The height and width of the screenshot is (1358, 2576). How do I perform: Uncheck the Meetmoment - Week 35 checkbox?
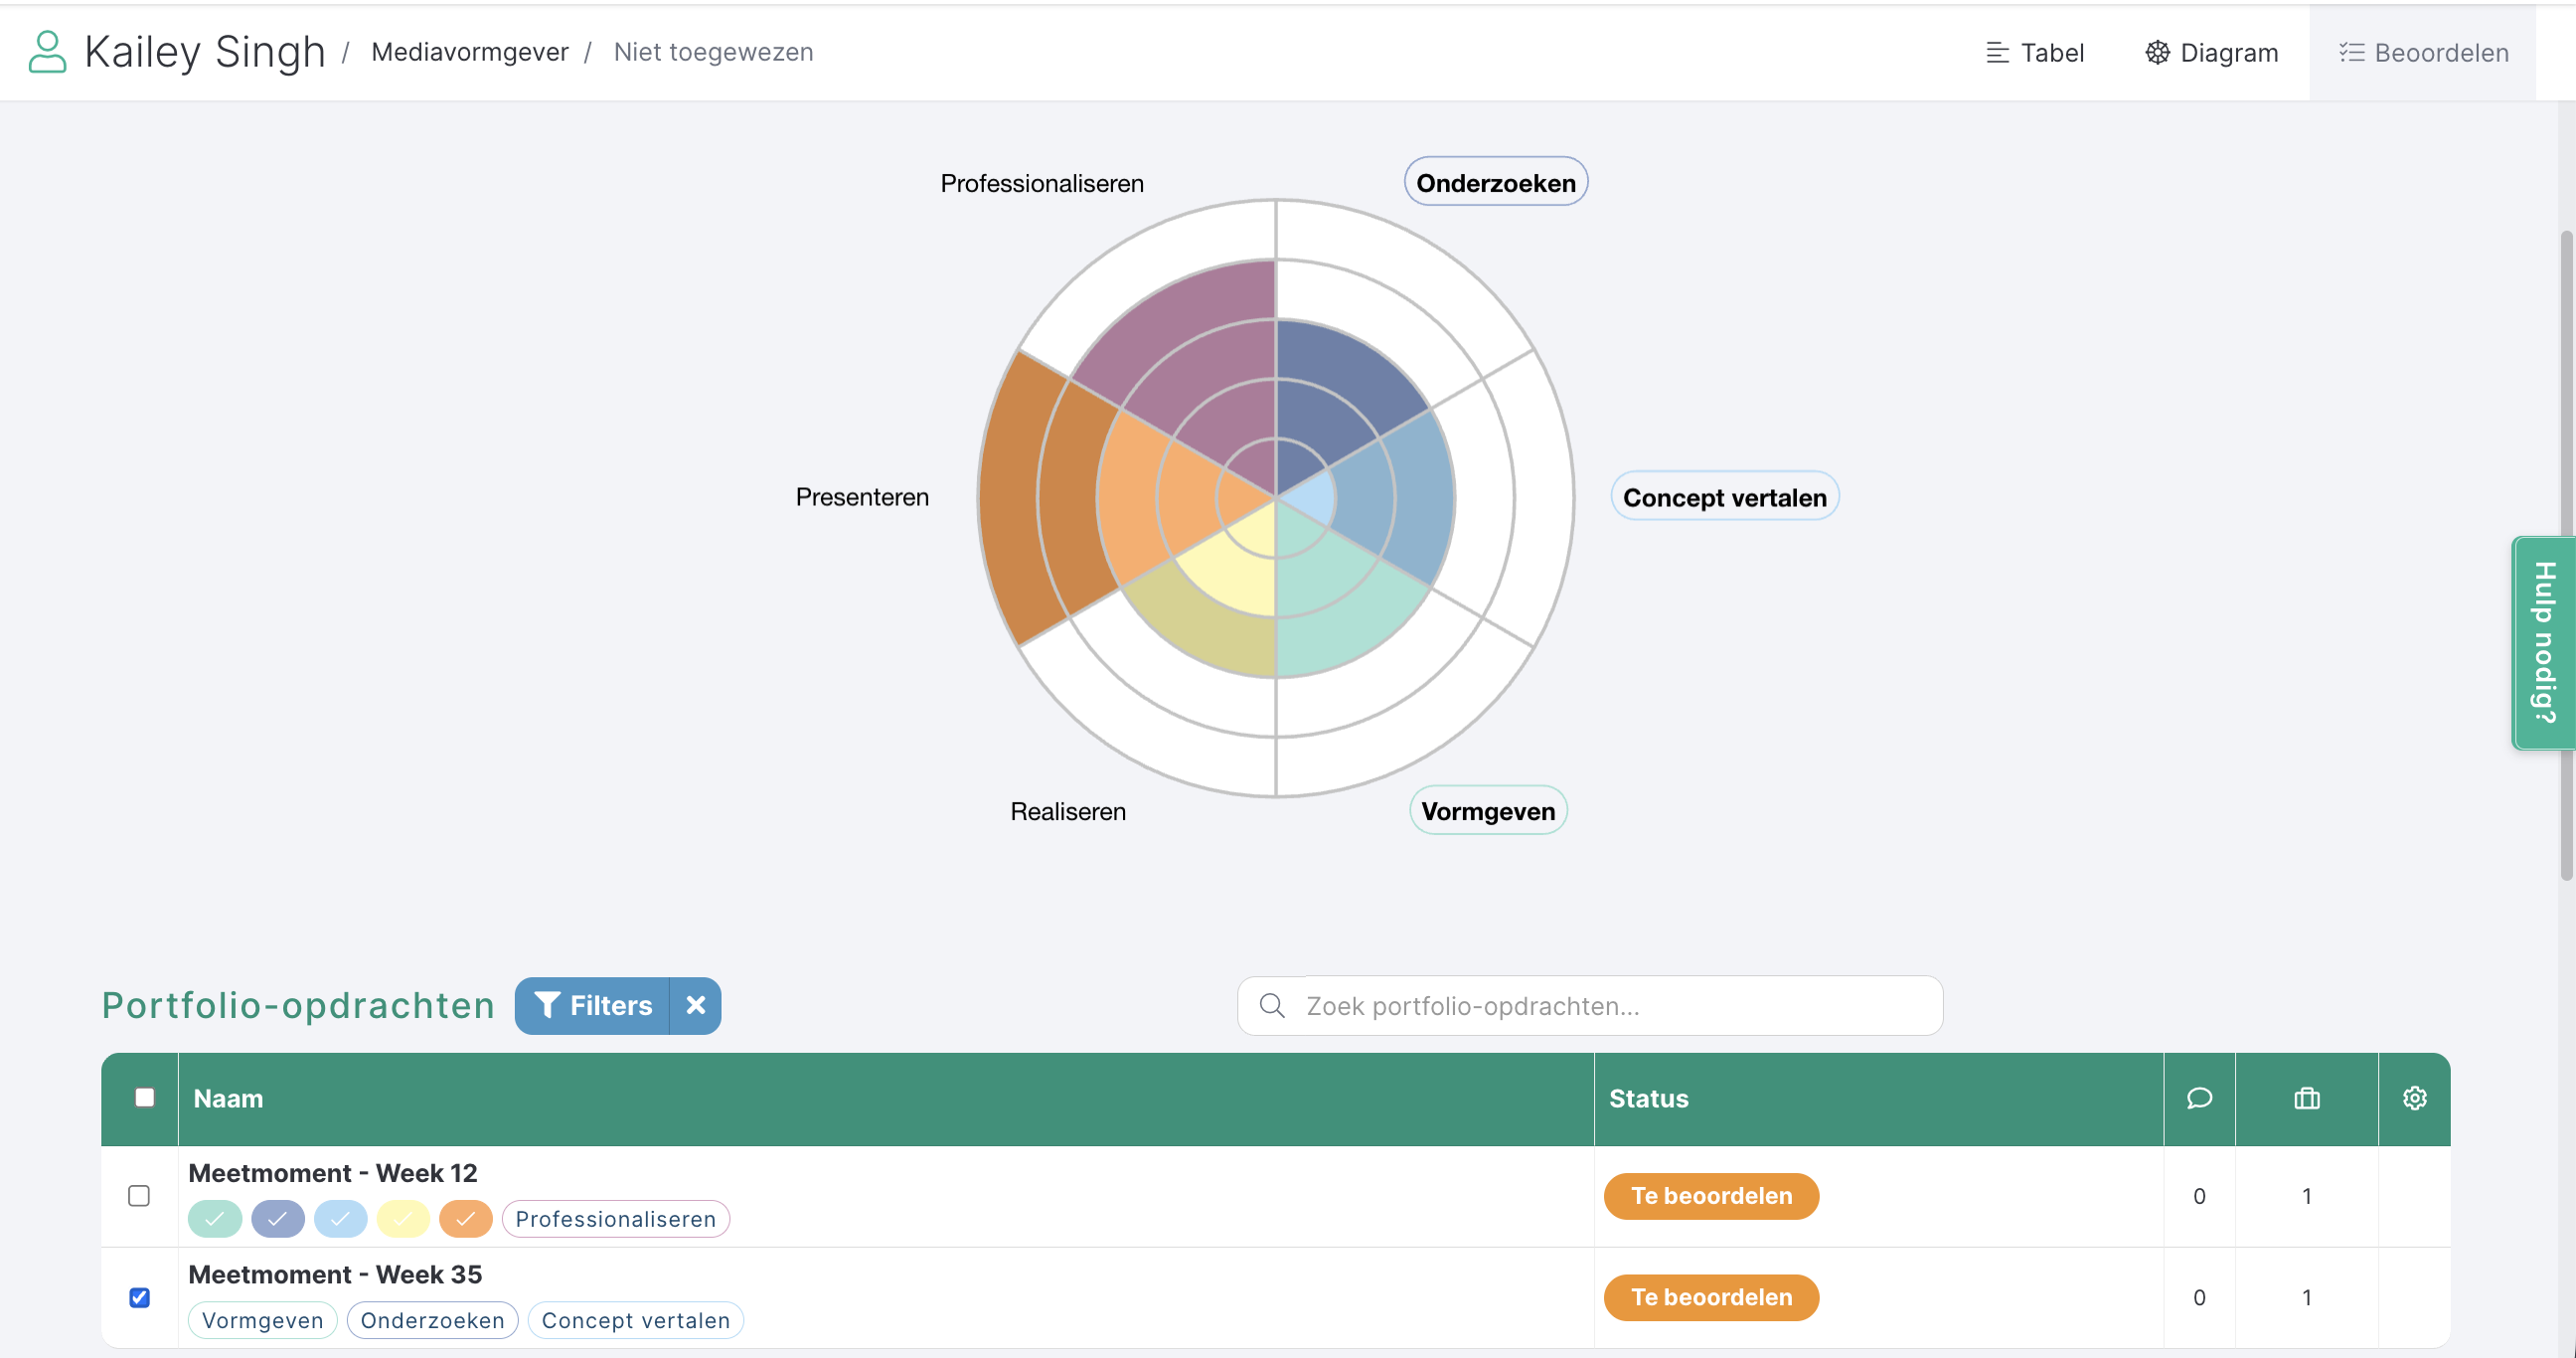pyautogui.click(x=139, y=1297)
